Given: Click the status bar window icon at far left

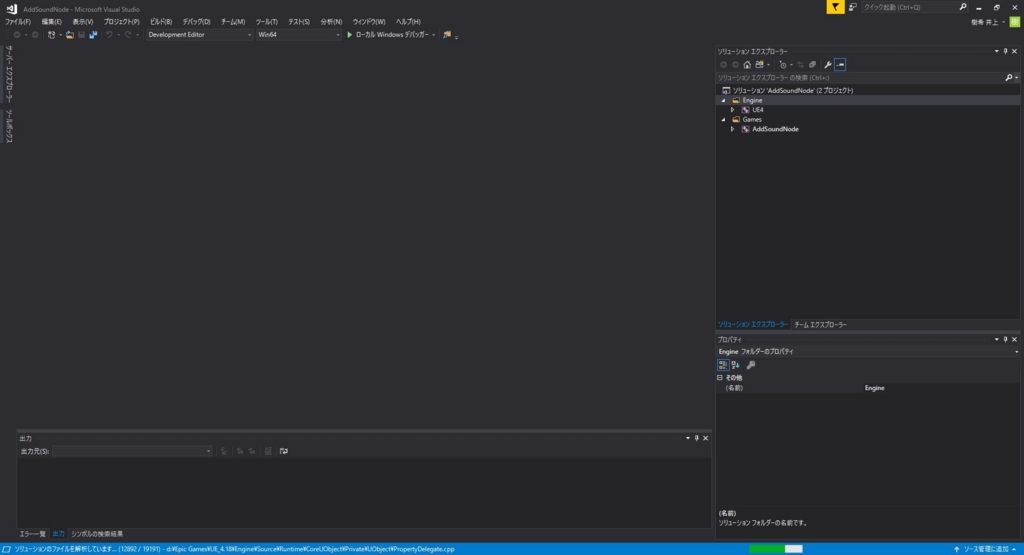Looking at the screenshot, I should (x=7, y=549).
